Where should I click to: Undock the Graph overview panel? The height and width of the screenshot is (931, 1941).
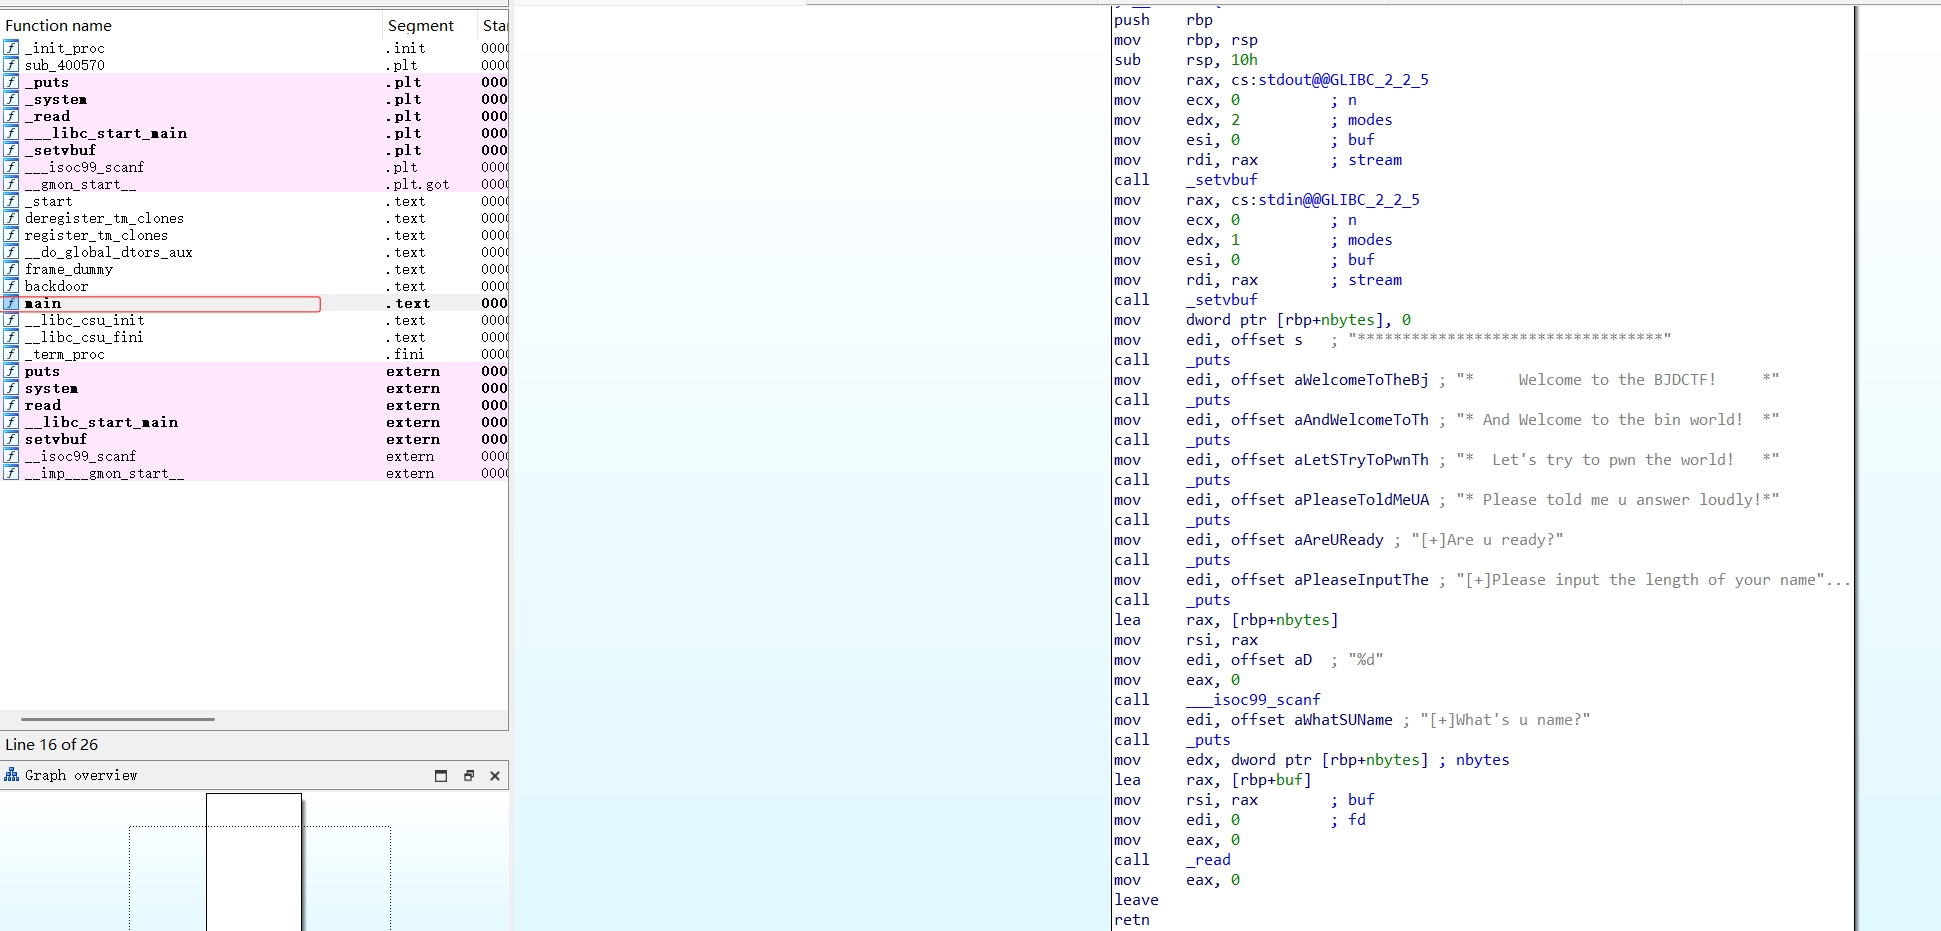[468, 776]
